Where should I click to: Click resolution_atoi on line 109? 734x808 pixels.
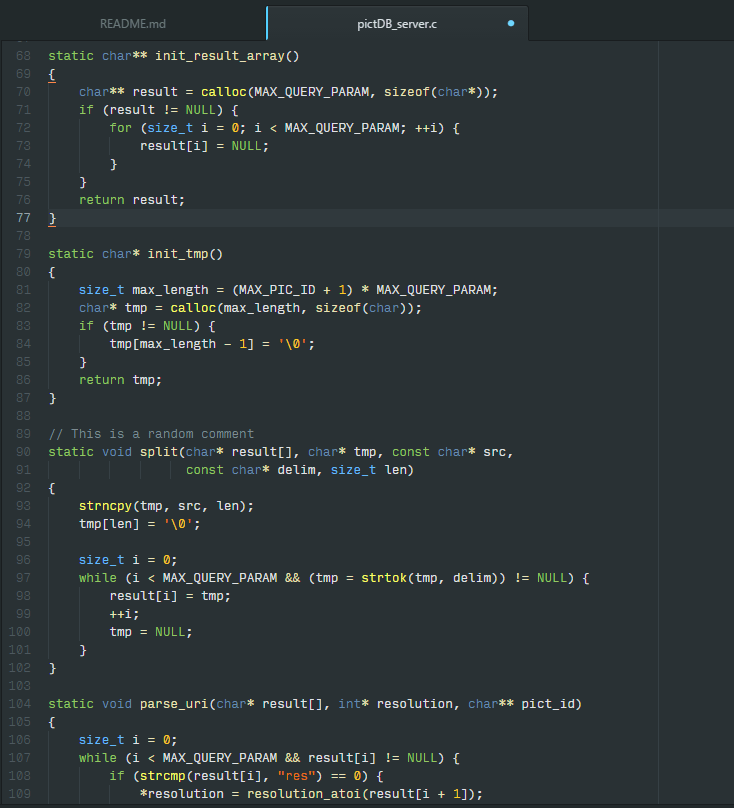point(304,794)
